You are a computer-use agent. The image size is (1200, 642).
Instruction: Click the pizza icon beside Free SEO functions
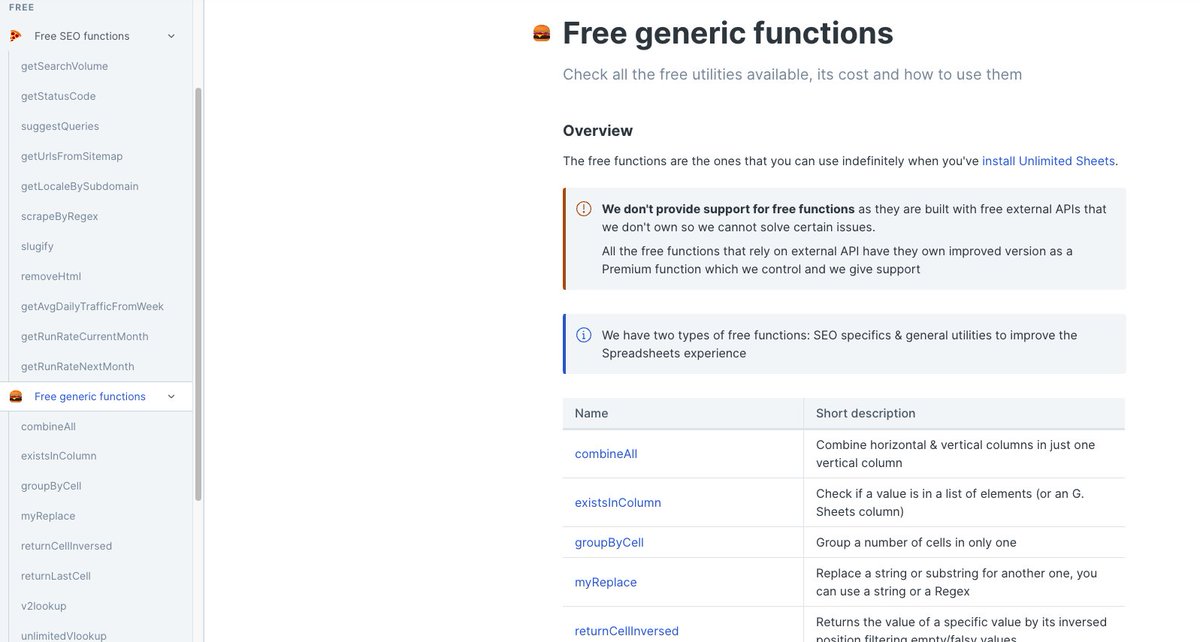(x=15, y=36)
